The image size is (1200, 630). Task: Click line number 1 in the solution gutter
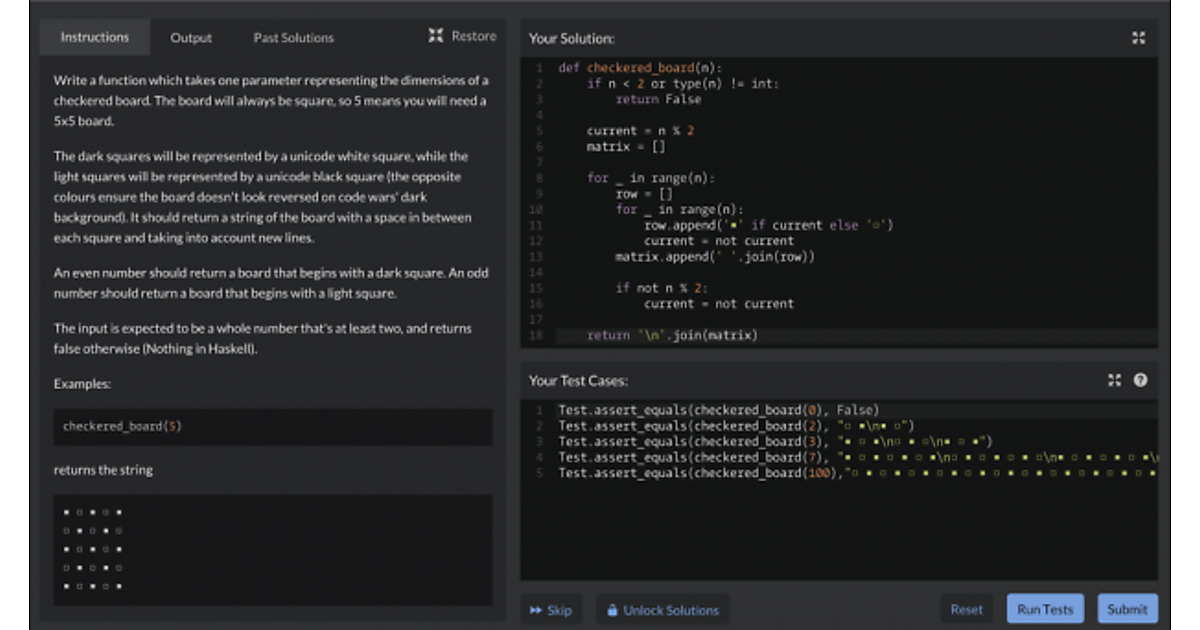[538, 68]
